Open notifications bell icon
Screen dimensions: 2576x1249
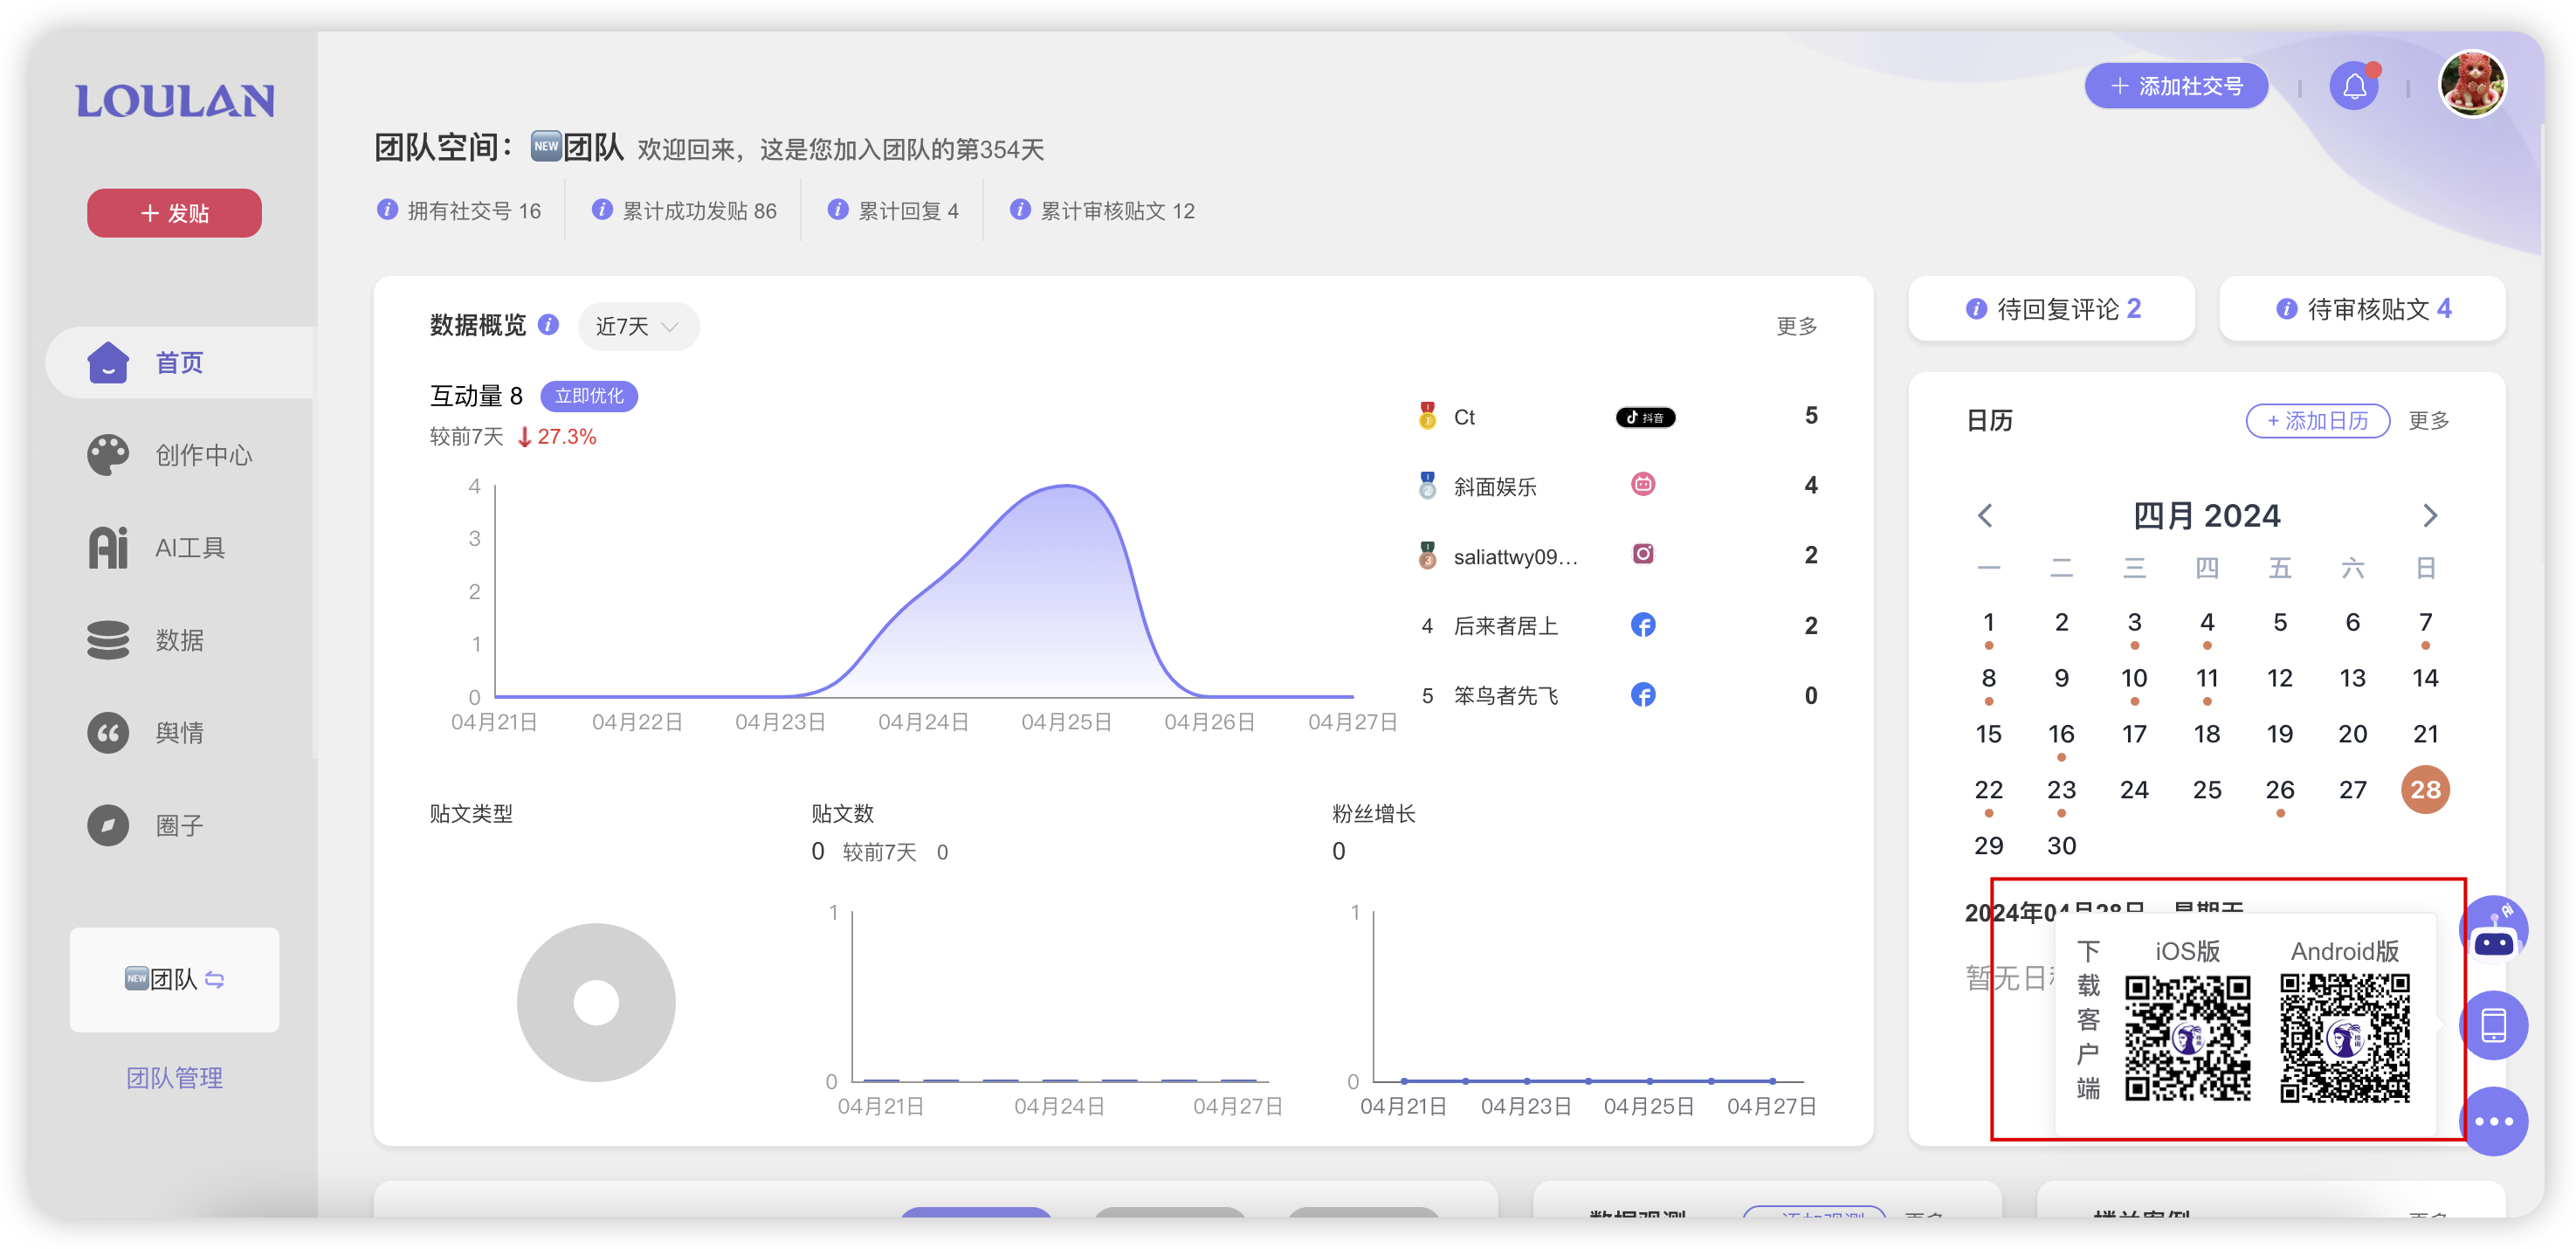pyautogui.click(x=2354, y=86)
